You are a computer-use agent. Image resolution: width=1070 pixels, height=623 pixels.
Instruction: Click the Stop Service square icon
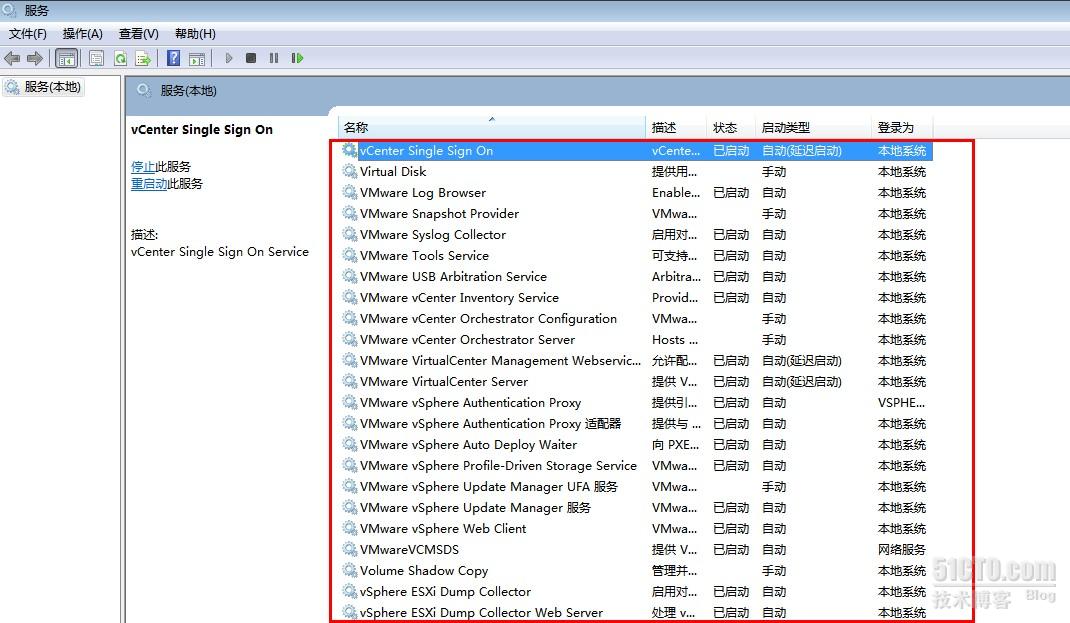(251, 58)
